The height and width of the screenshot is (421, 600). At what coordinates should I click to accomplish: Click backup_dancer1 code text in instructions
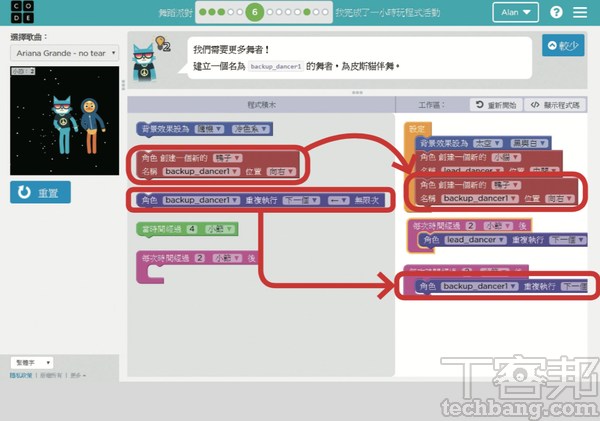(x=276, y=66)
